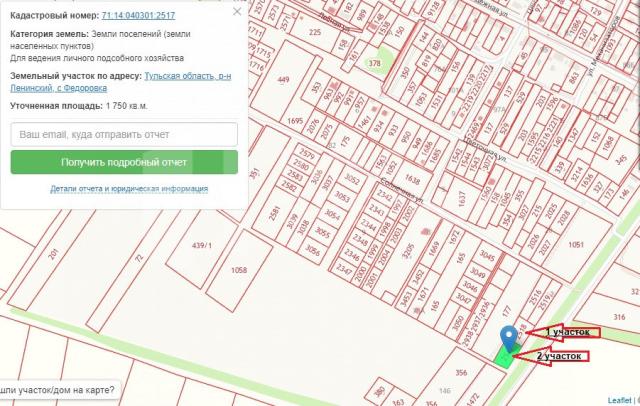The height and width of the screenshot is (406, 640).
Task: Select green parcel labeled 378
Action: click(375, 63)
